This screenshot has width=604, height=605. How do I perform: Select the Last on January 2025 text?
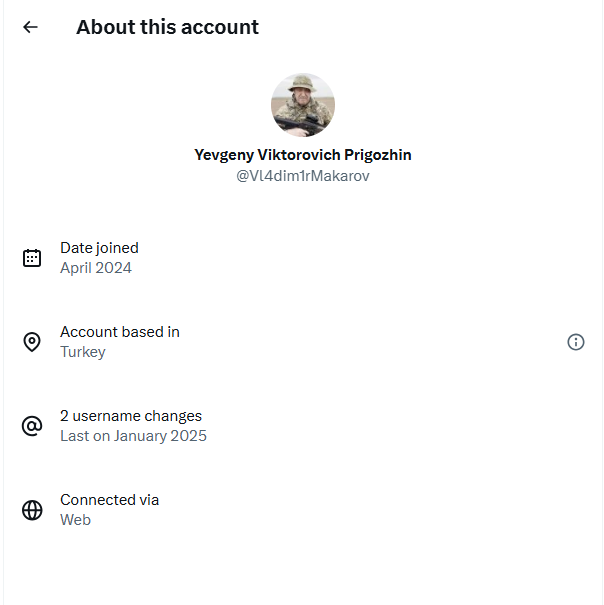[133, 436]
